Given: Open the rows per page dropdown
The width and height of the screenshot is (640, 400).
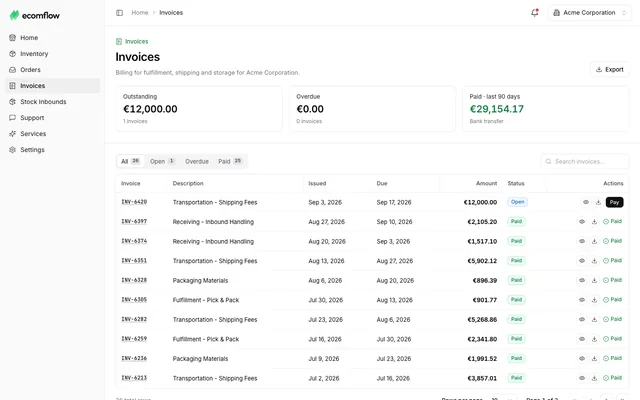Looking at the screenshot, I should (x=502, y=399).
